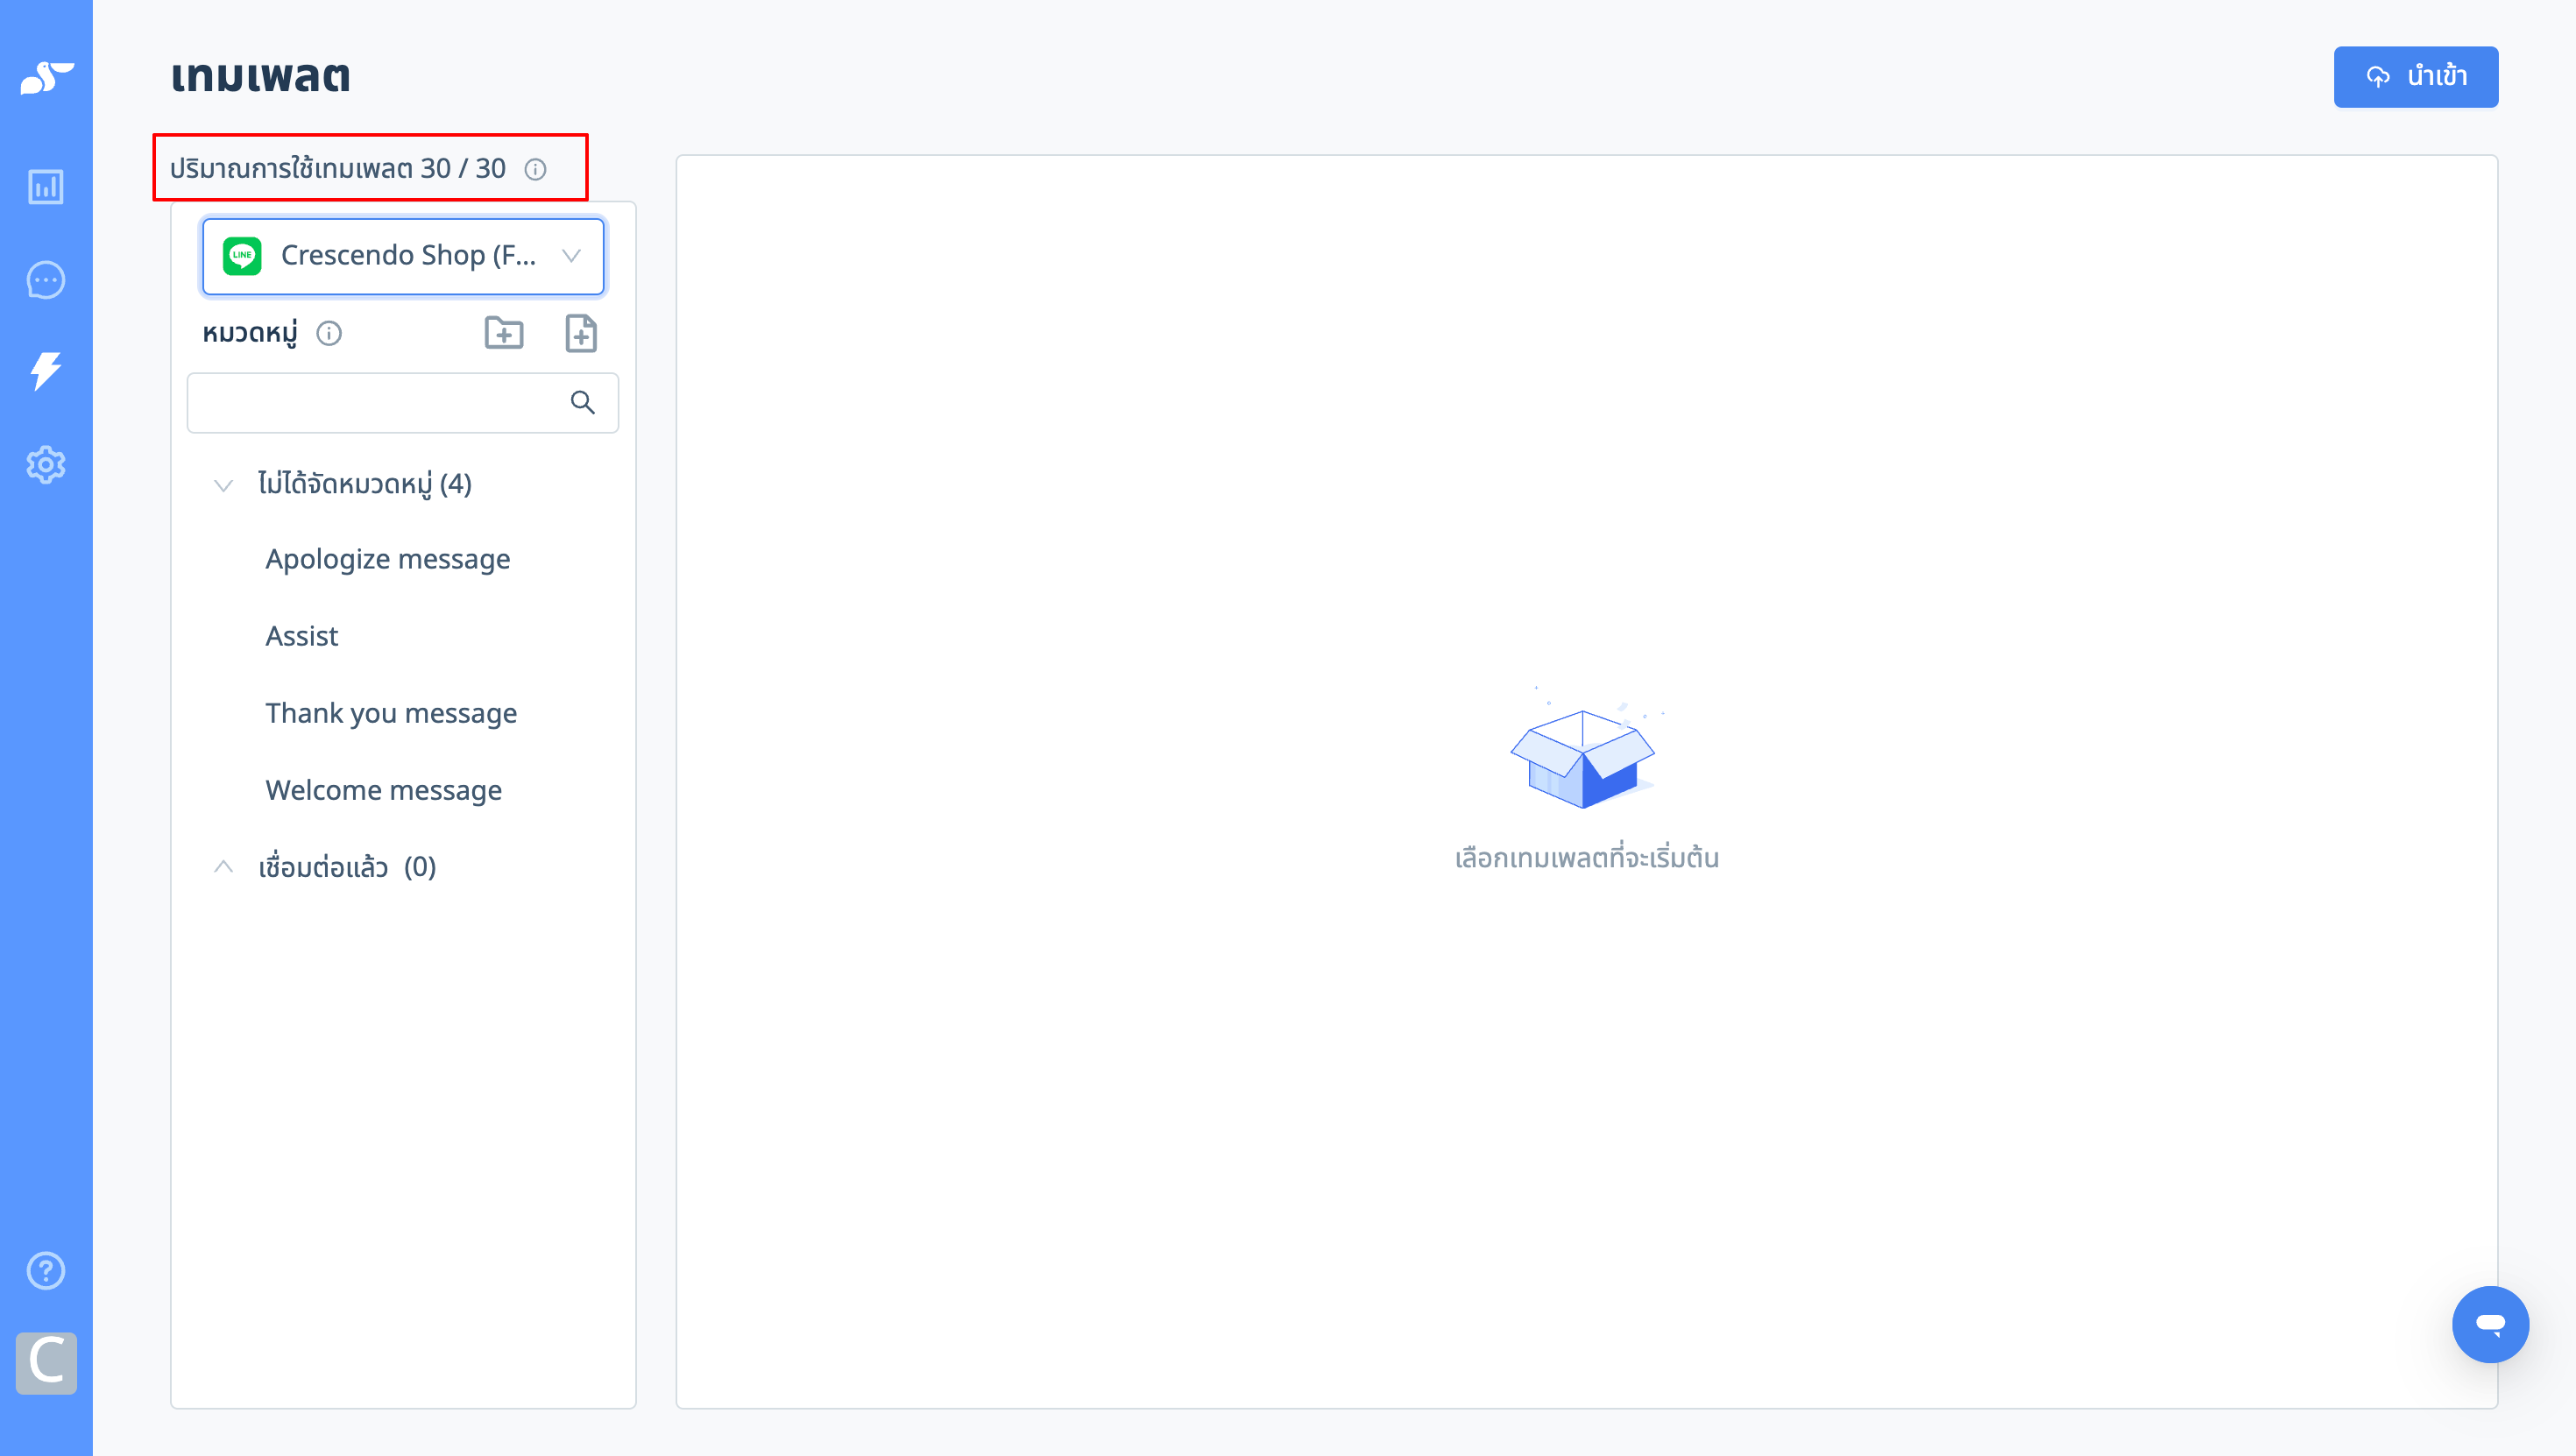Click the LINE channel icon in the dropdown
Screen dimensions: 2576x1456
point(242,256)
